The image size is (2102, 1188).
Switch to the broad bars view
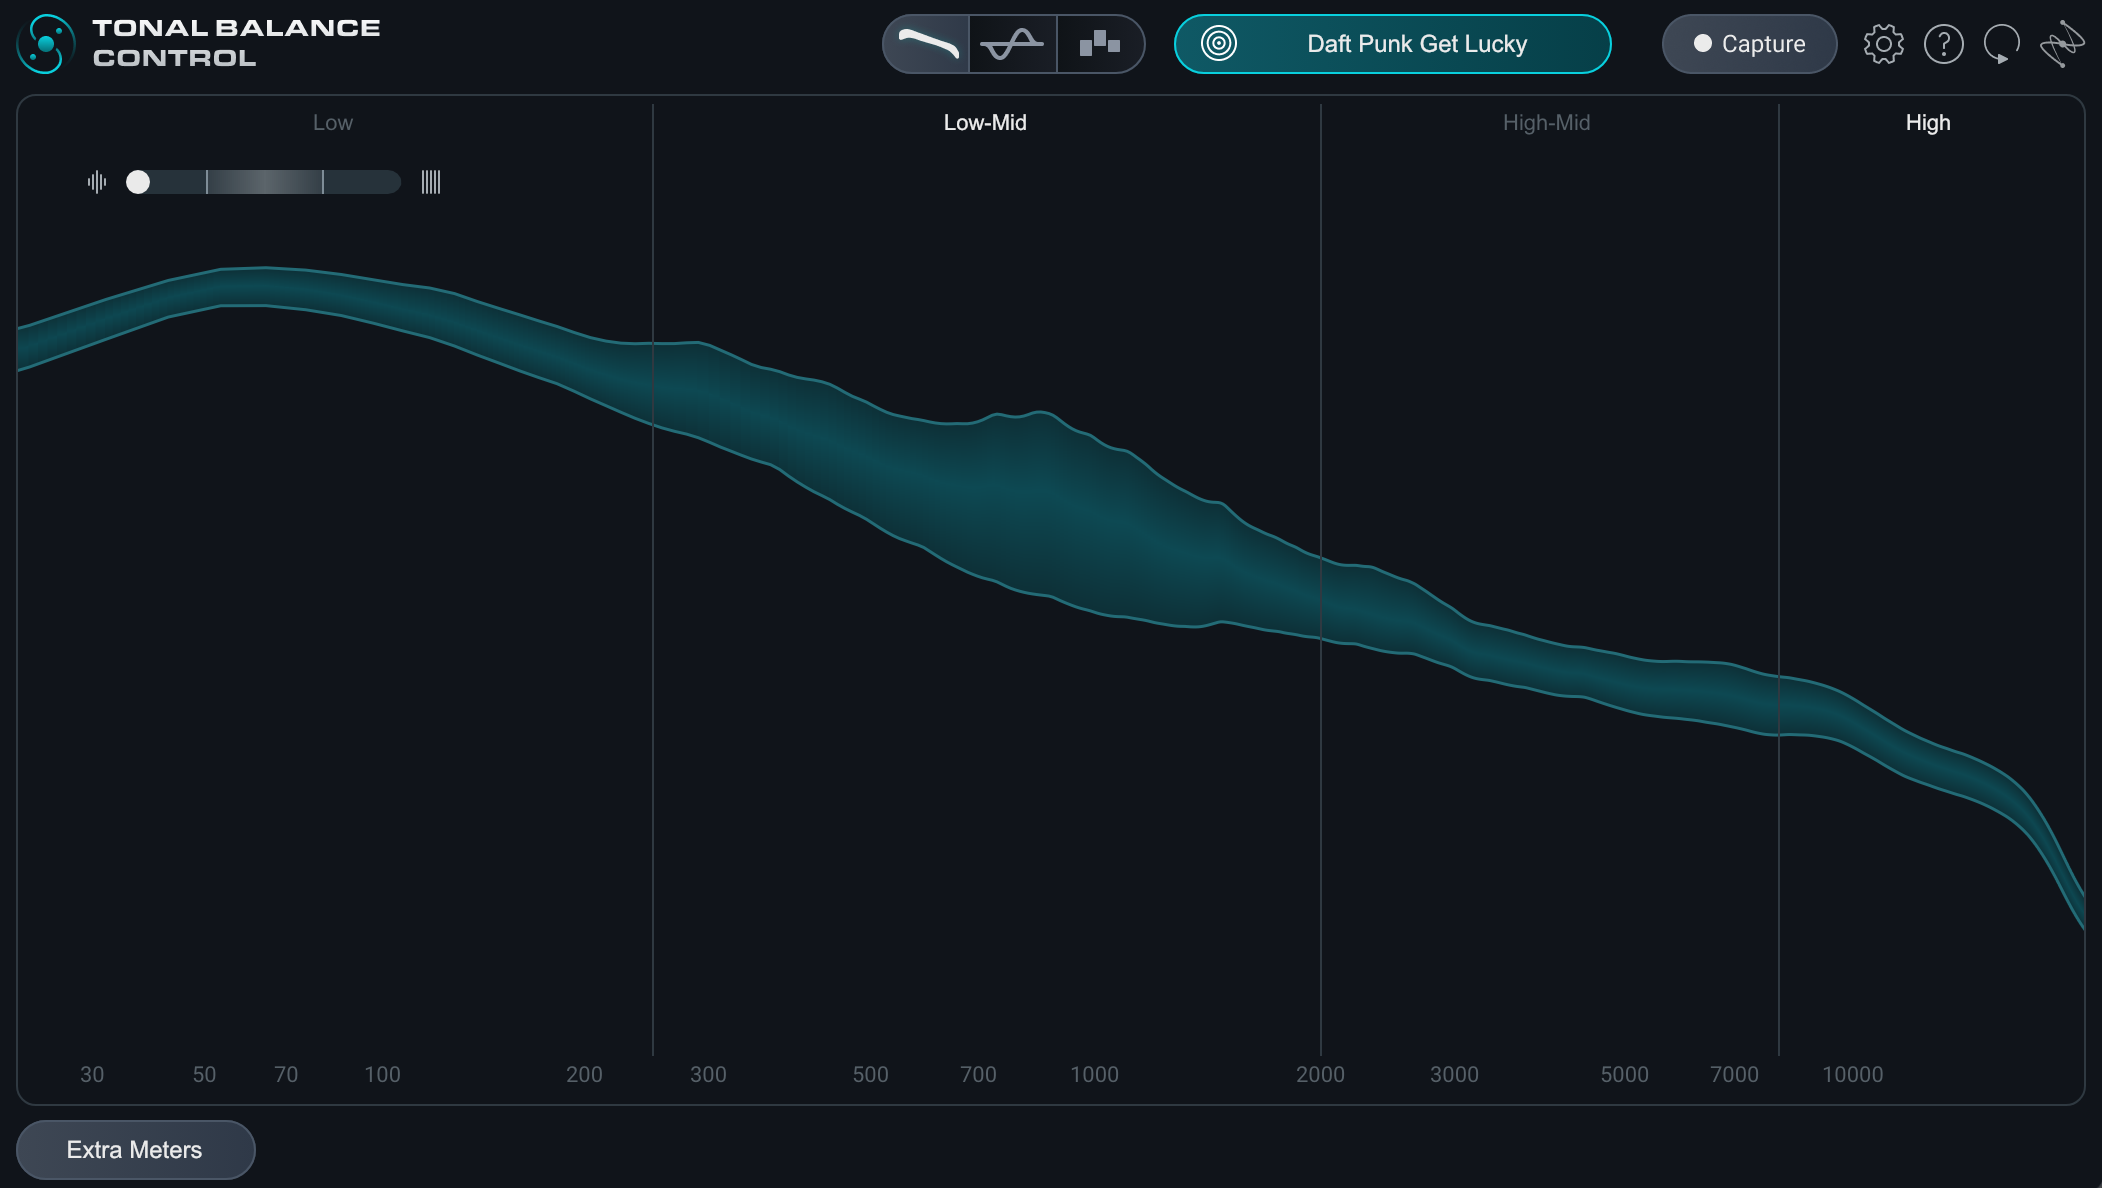point(1100,44)
